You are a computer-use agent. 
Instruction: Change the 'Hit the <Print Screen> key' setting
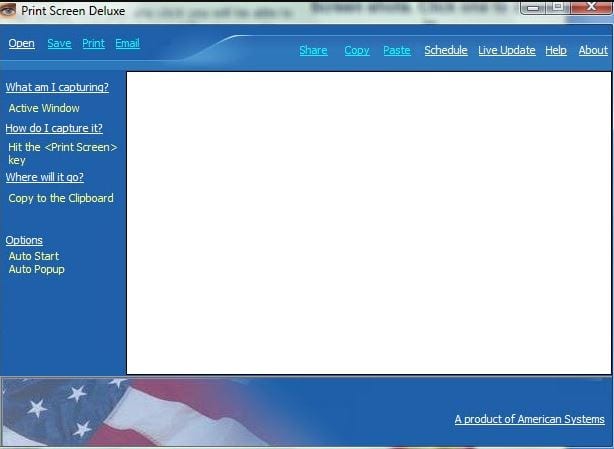pyautogui.click(x=62, y=153)
